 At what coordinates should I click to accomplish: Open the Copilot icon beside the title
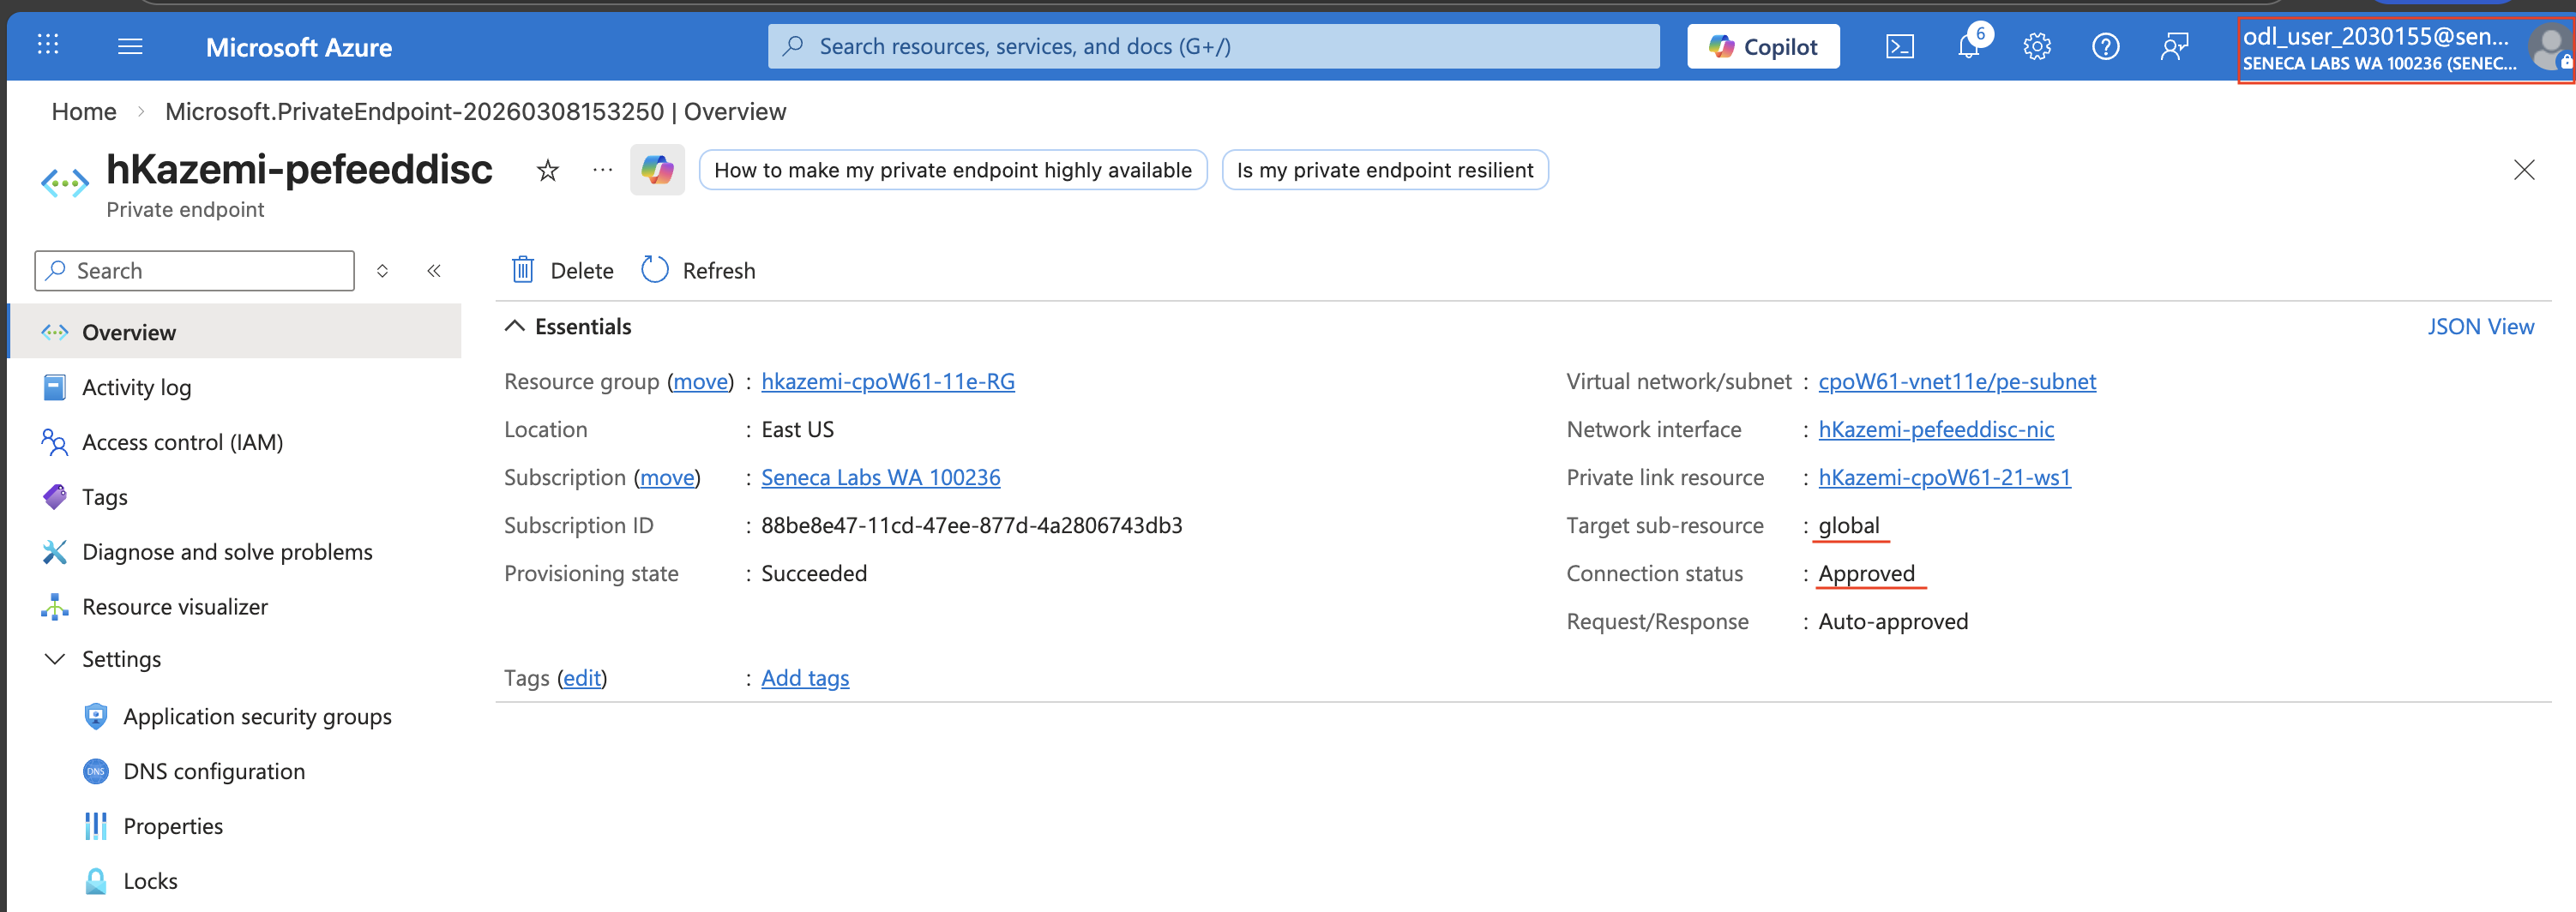[x=657, y=170]
